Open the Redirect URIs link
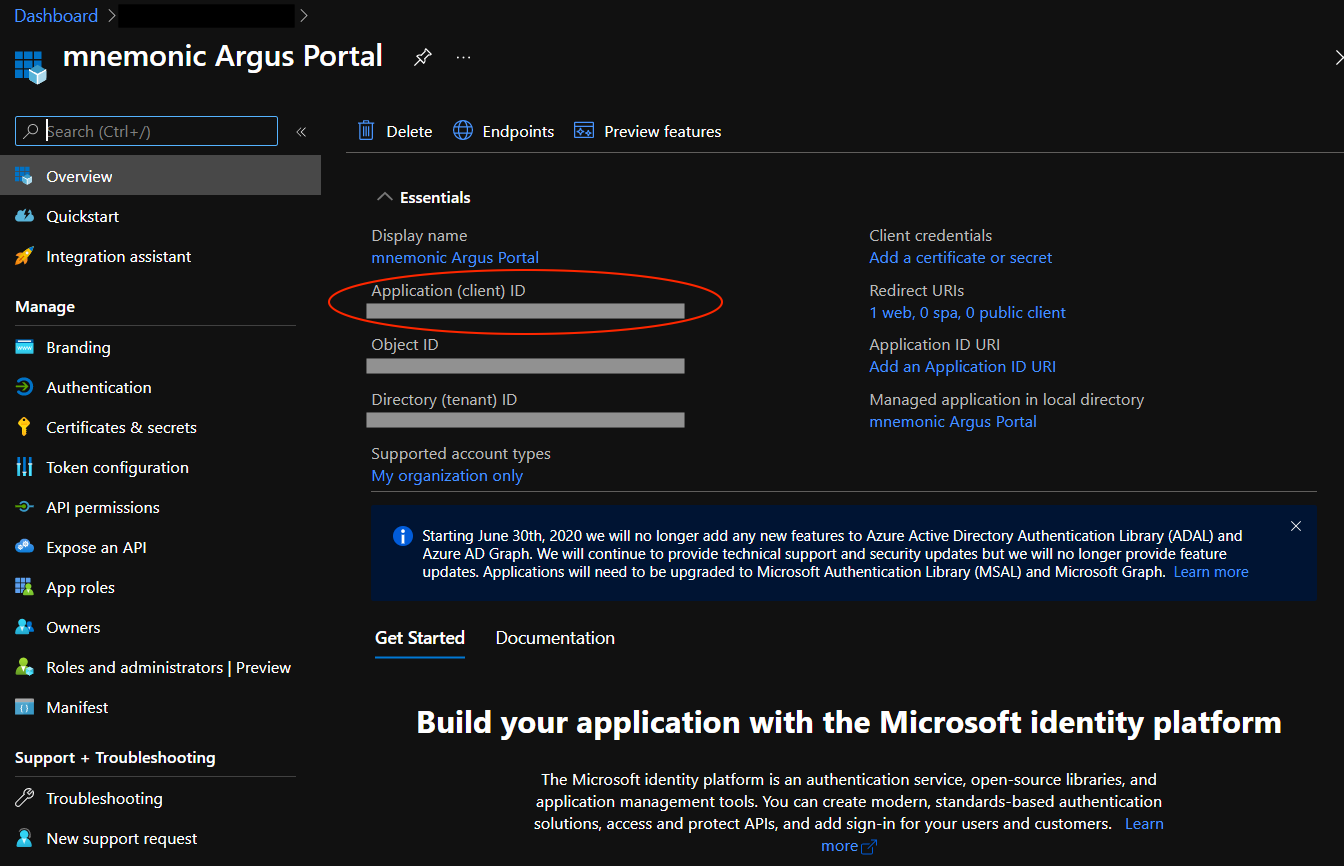1344x866 pixels. click(x=968, y=312)
